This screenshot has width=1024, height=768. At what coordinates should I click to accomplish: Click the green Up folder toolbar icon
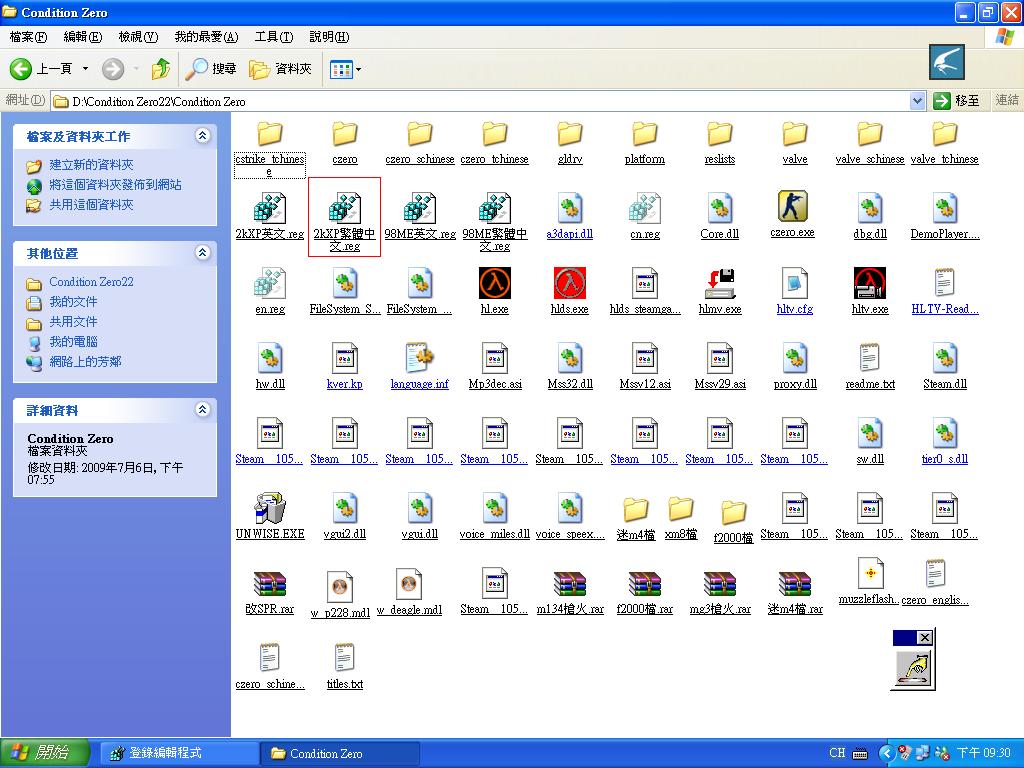click(161, 69)
